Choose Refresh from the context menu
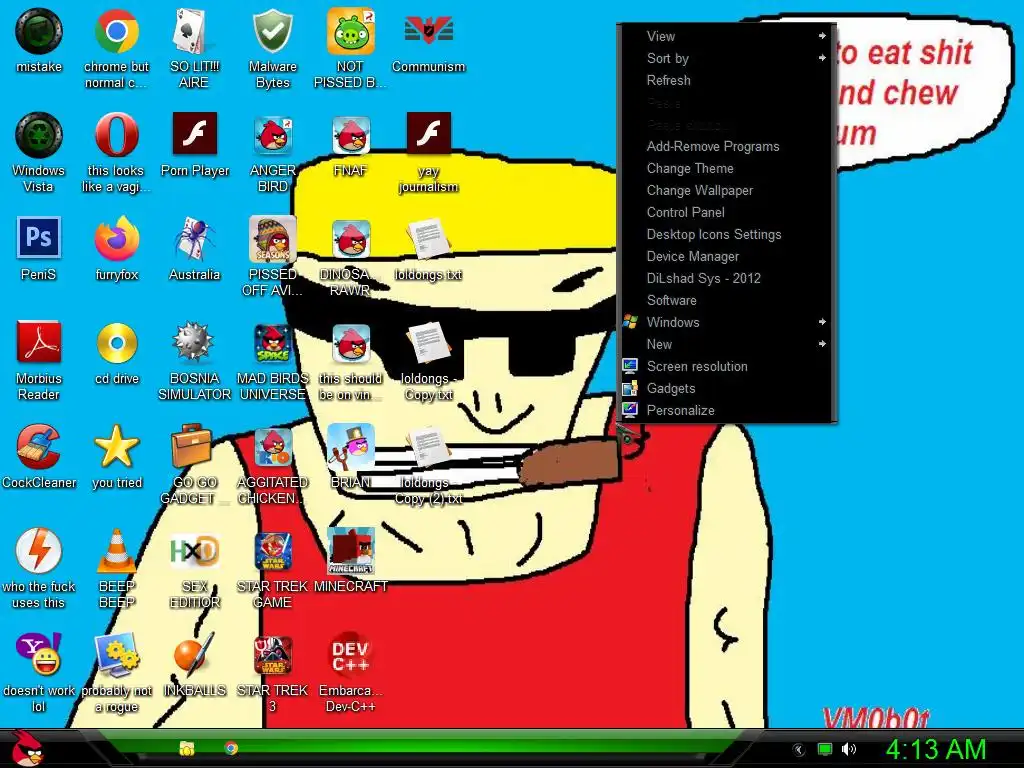 726,80
